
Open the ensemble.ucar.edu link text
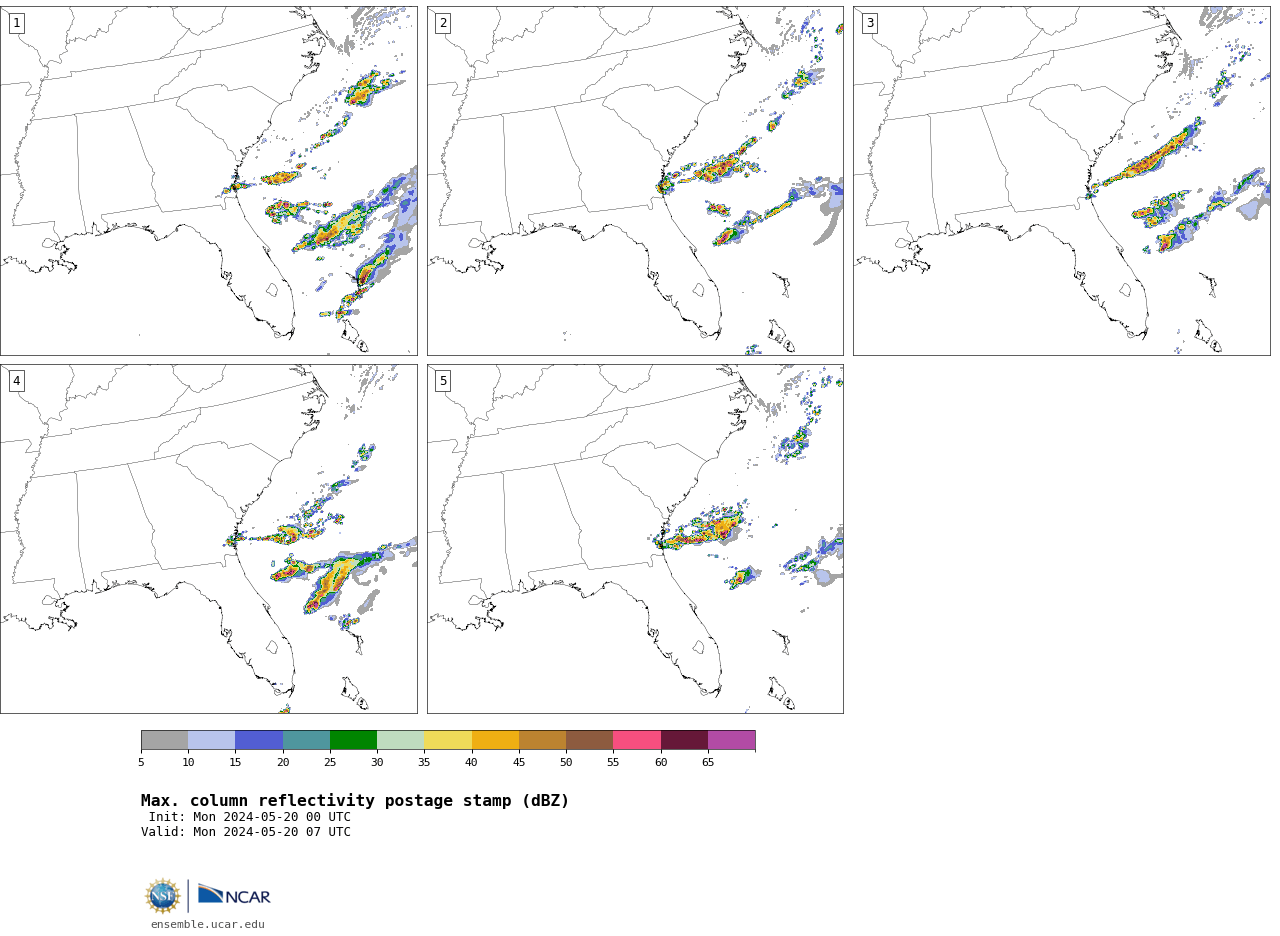pyautogui.click(x=208, y=924)
